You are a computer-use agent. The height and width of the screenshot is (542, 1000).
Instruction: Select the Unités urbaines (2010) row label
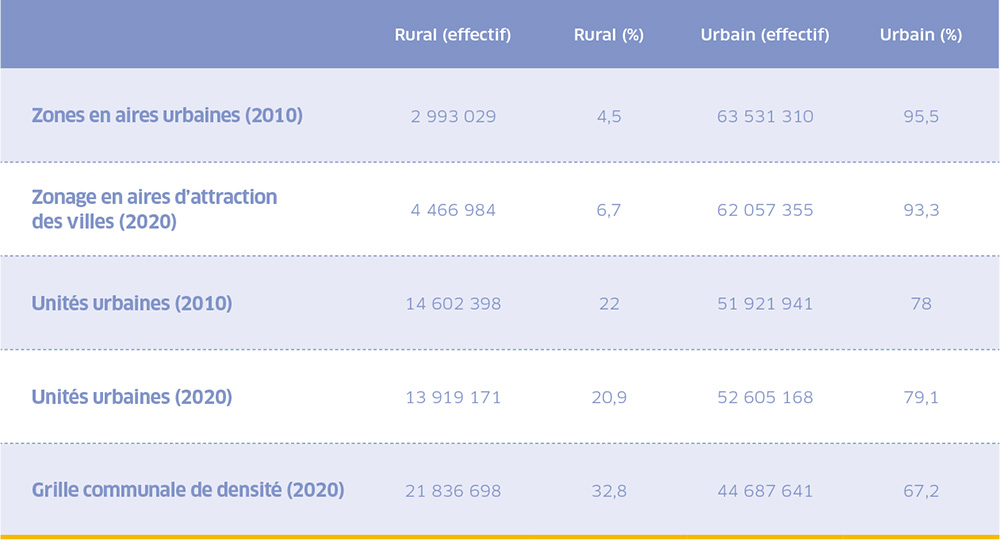[x=132, y=303]
